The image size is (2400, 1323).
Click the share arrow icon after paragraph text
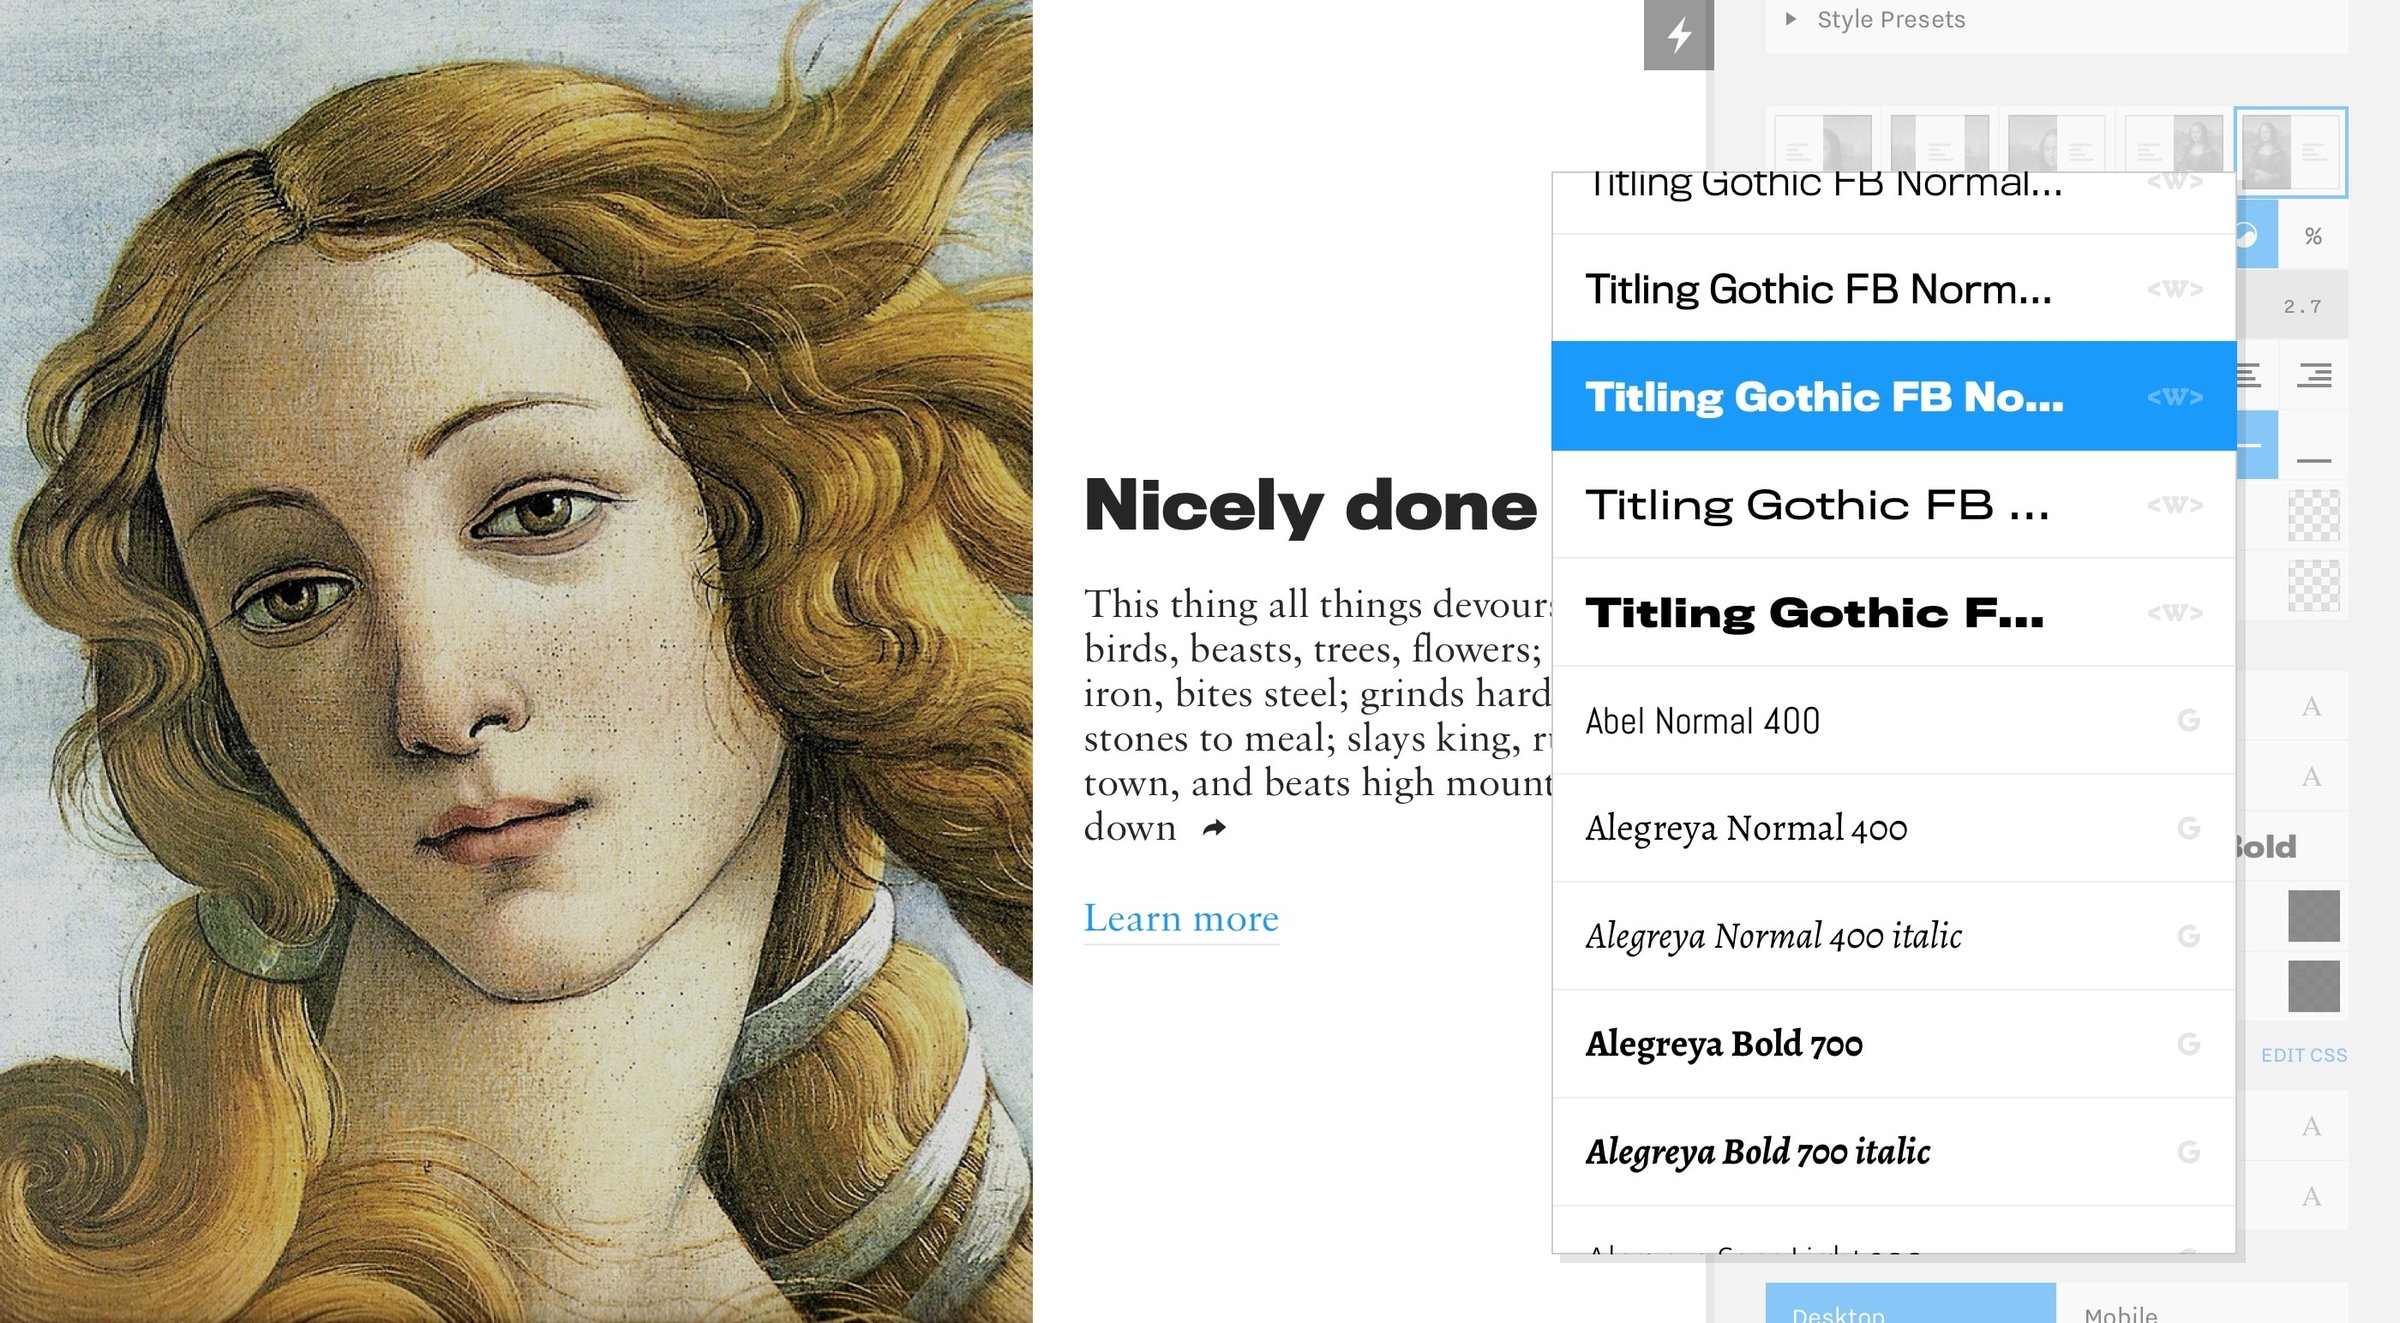1214,828
